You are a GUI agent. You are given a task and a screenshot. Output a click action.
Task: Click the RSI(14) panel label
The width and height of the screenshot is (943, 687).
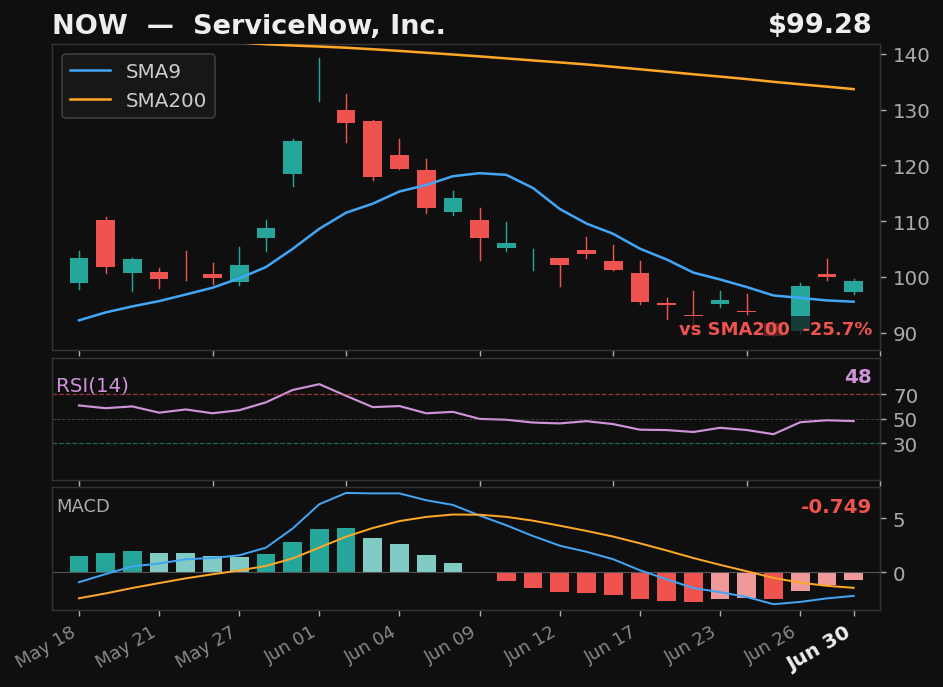[x=92, y=385]
